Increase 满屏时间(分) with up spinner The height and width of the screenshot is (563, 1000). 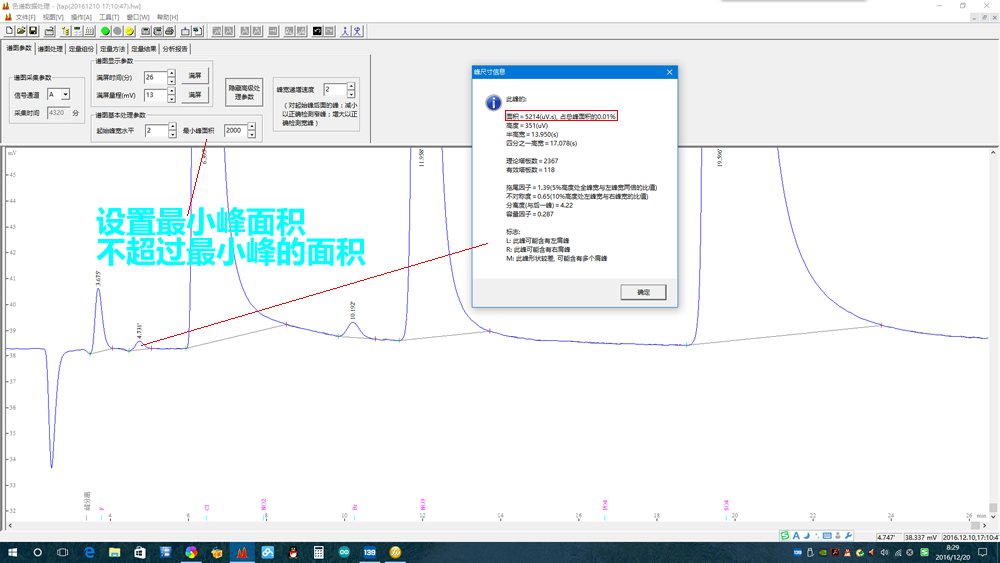172,73
